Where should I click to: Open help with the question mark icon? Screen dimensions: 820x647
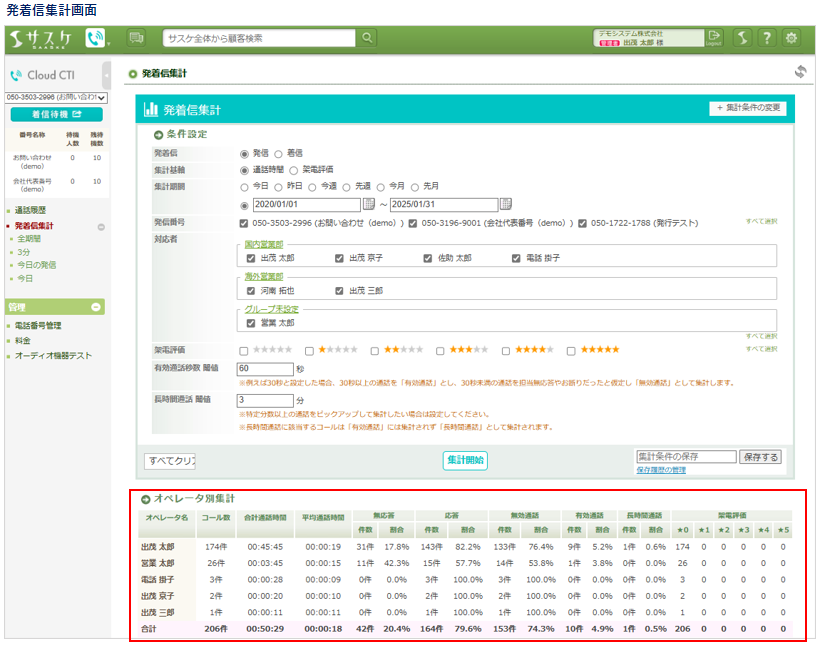[x=767, y=38]
